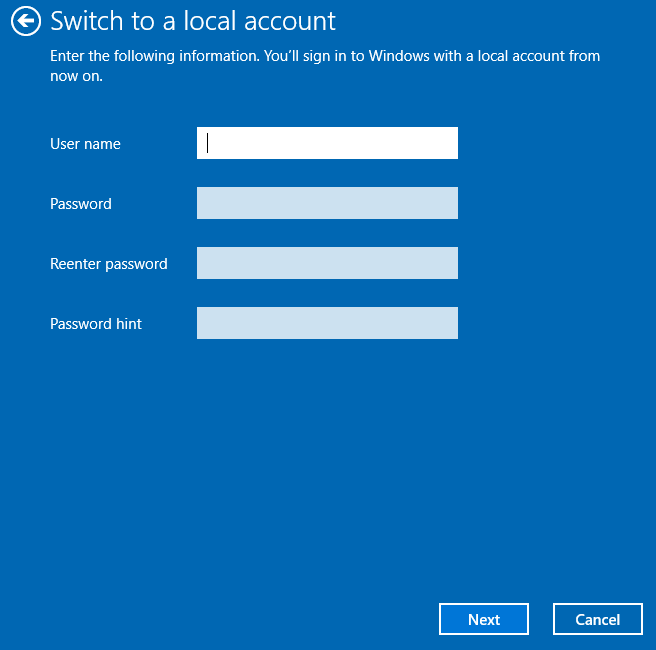Continue with the Next button

click(x=484, y=619)
